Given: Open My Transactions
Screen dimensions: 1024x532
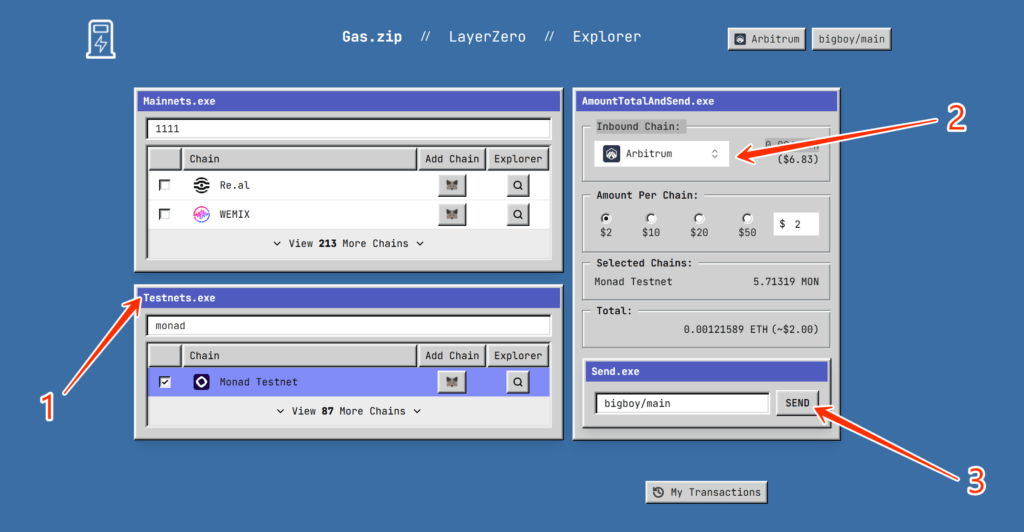Looking at the screenshot, I should [707, 492].
